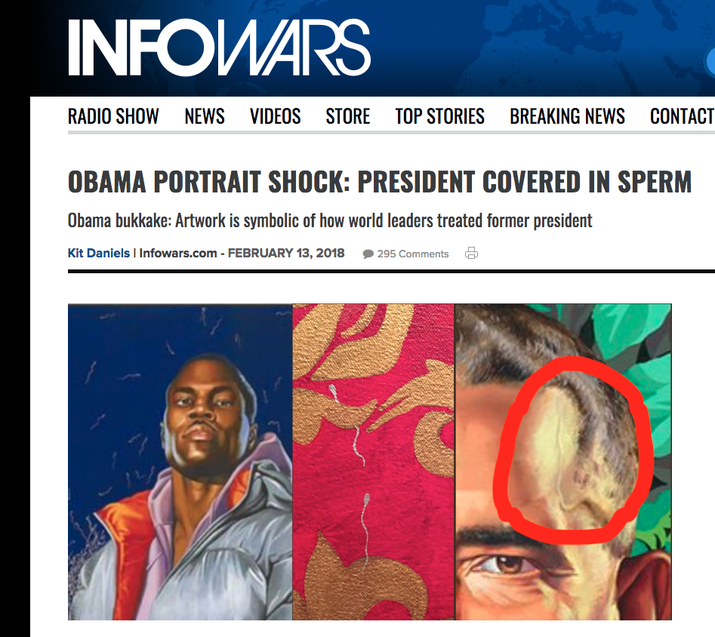Select Top Stories in the navigation
This screenshot has height=637, width=715.
click(440, 116)
